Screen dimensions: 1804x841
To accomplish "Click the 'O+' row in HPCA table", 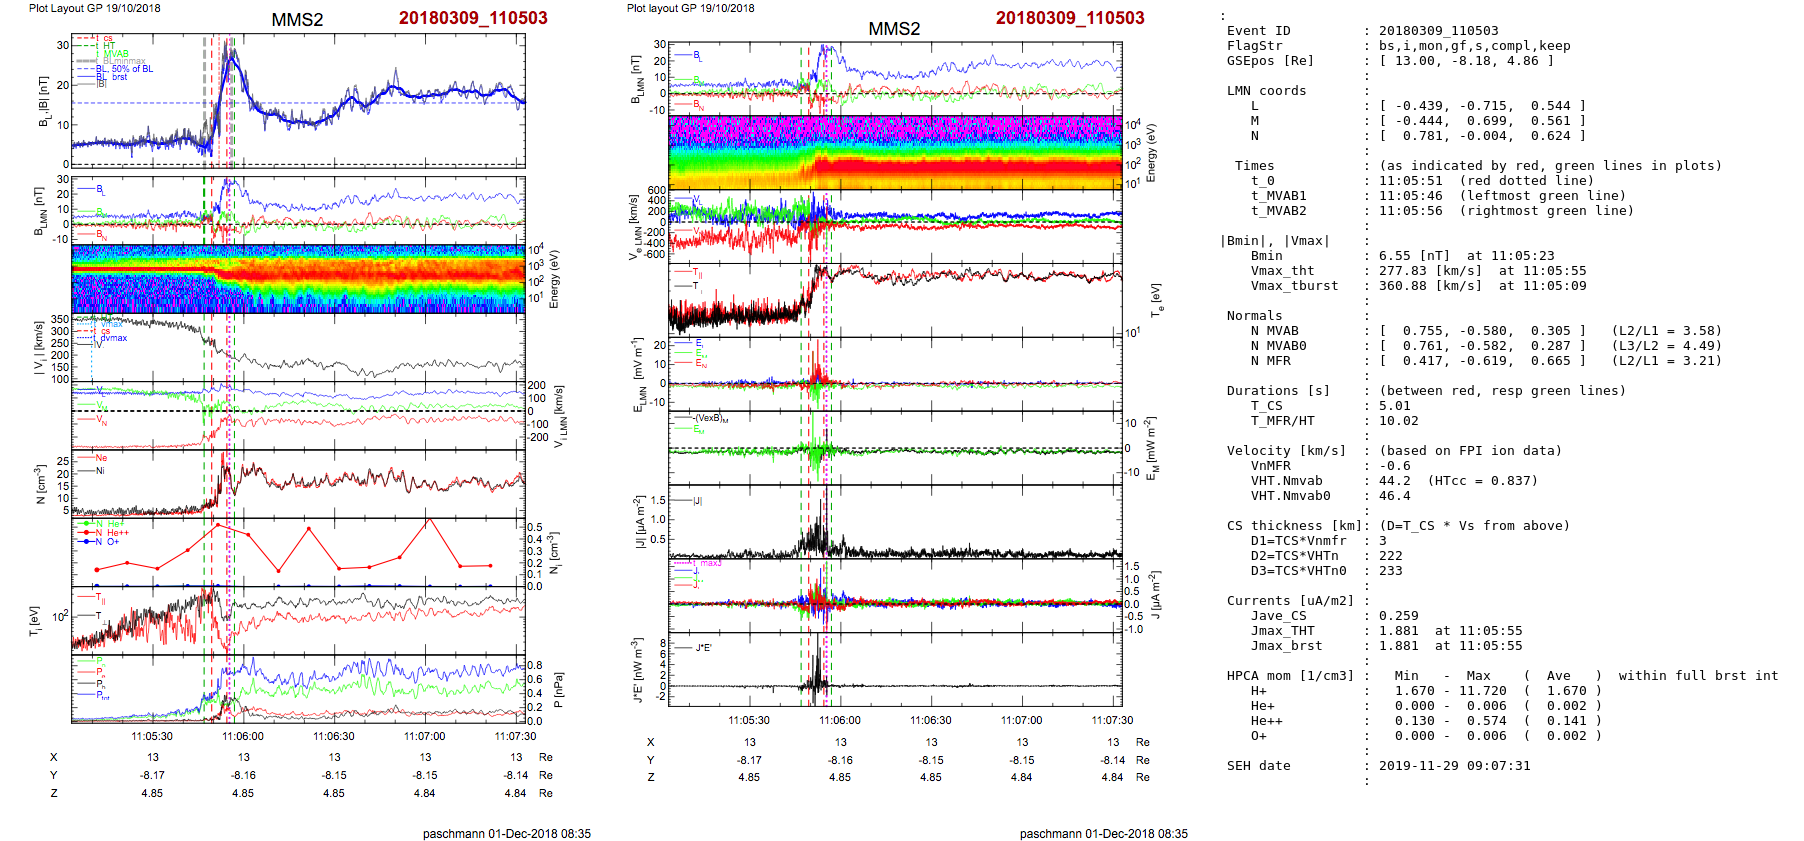I will click(1259, 736).
